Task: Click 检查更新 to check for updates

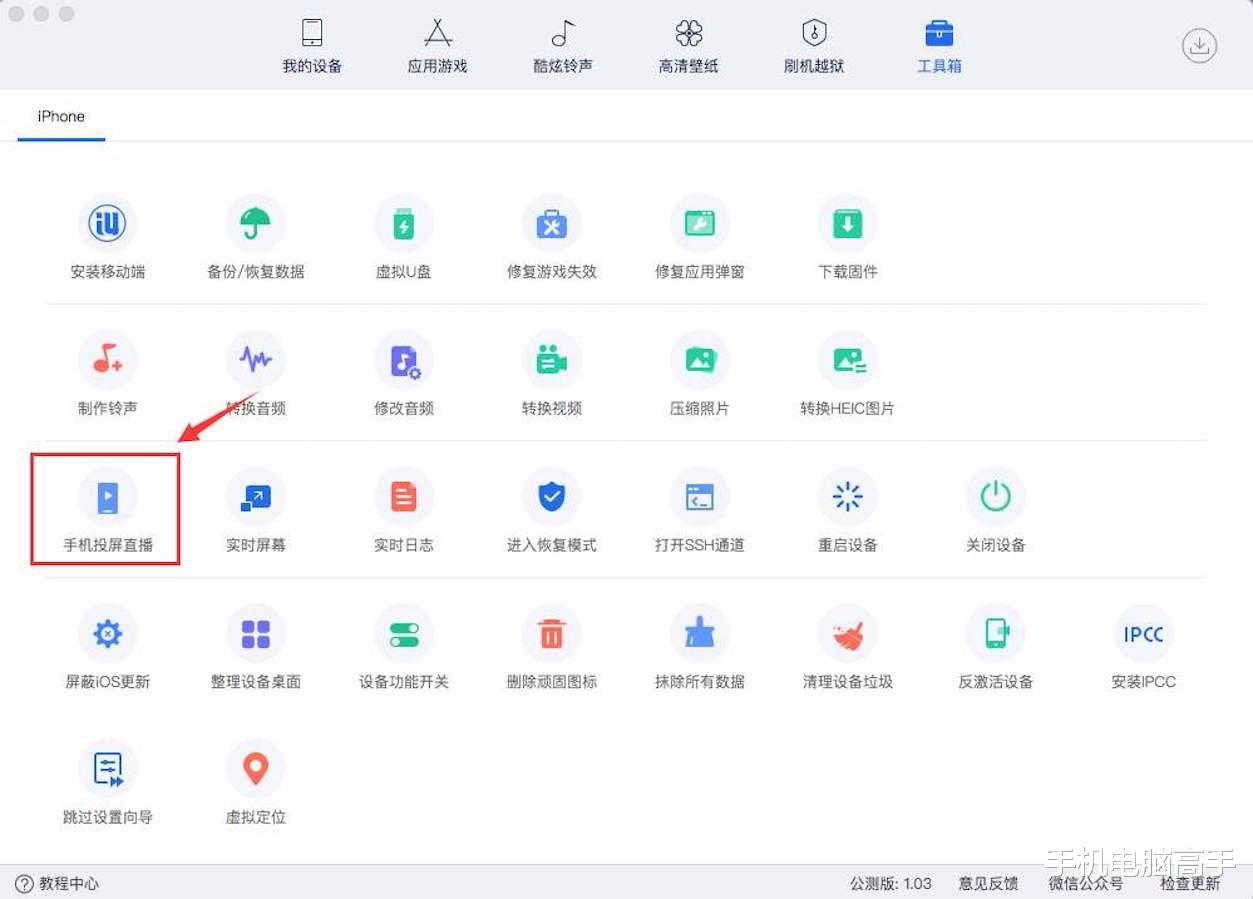Action: point(1190,884)
